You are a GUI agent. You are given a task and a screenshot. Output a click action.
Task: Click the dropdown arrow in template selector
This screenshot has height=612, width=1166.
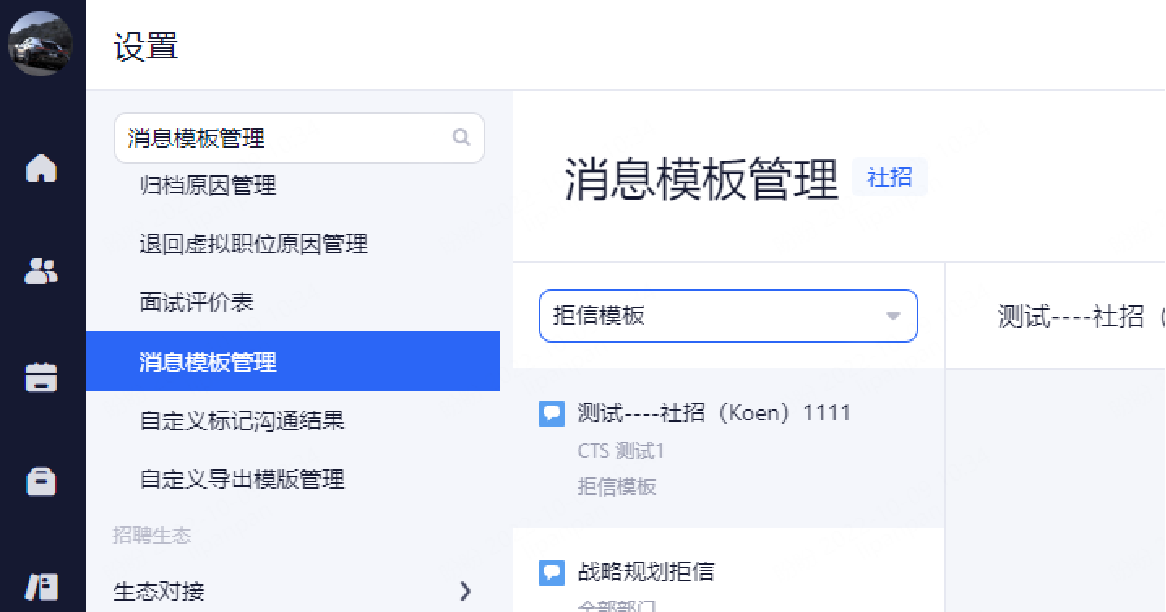(893, 316)
